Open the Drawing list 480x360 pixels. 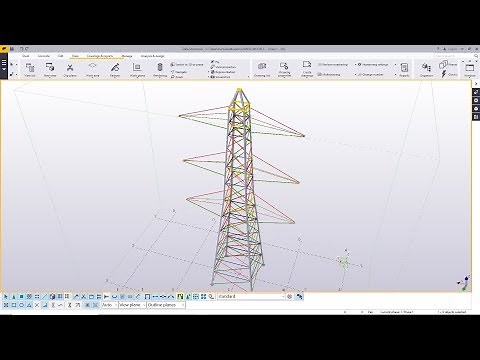262,69
